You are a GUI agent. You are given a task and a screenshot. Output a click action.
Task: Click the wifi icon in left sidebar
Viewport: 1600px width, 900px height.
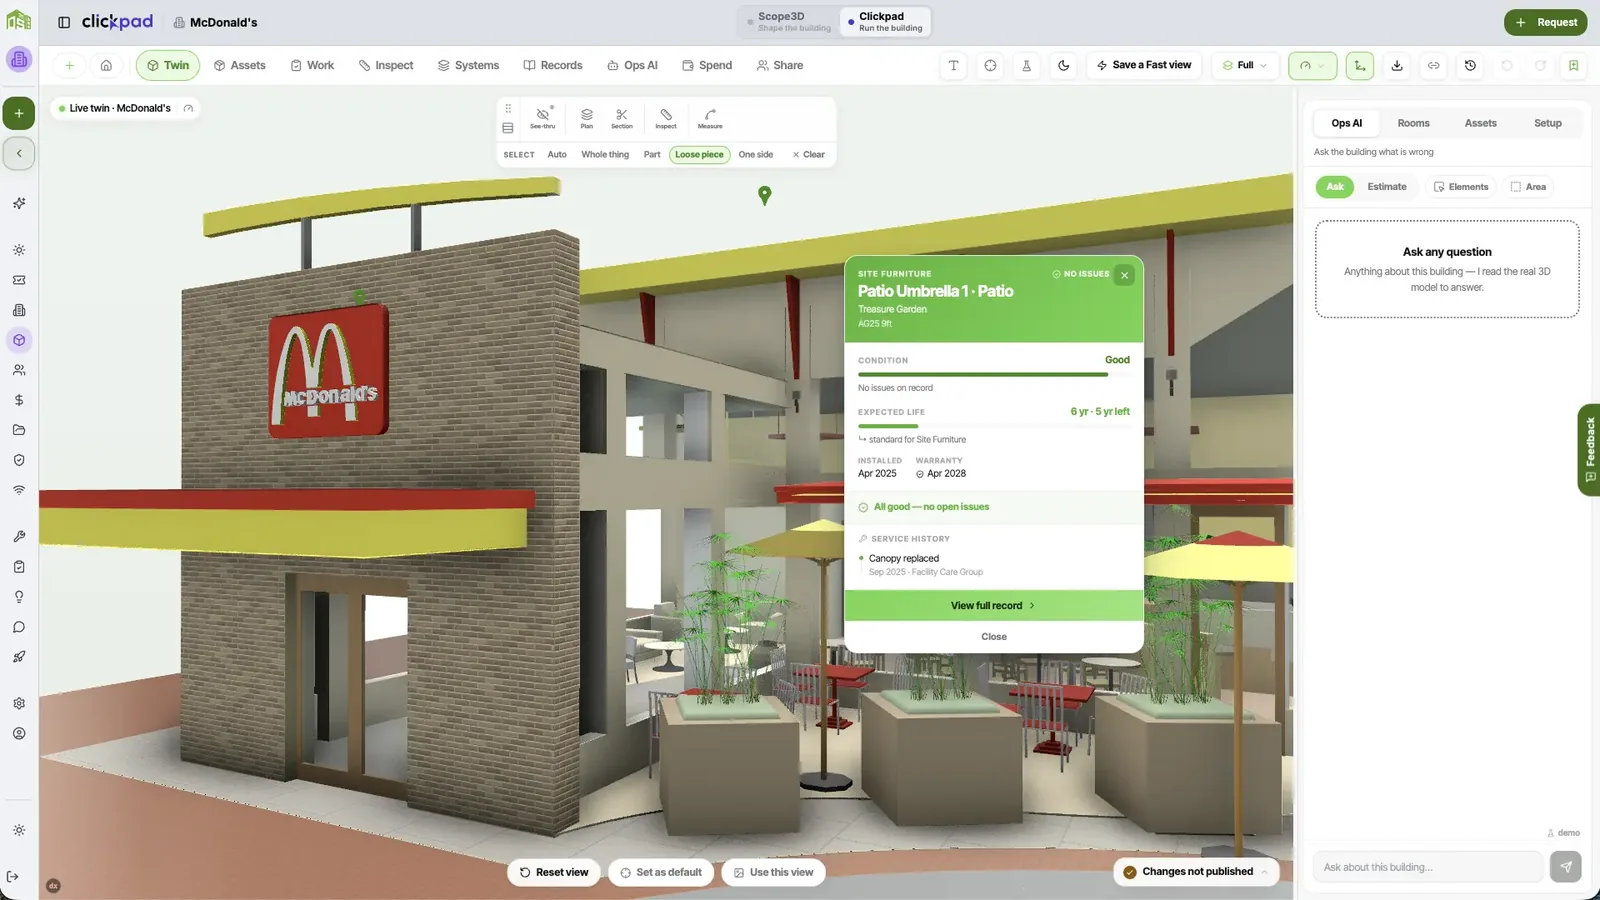click(x=19, y=490)
